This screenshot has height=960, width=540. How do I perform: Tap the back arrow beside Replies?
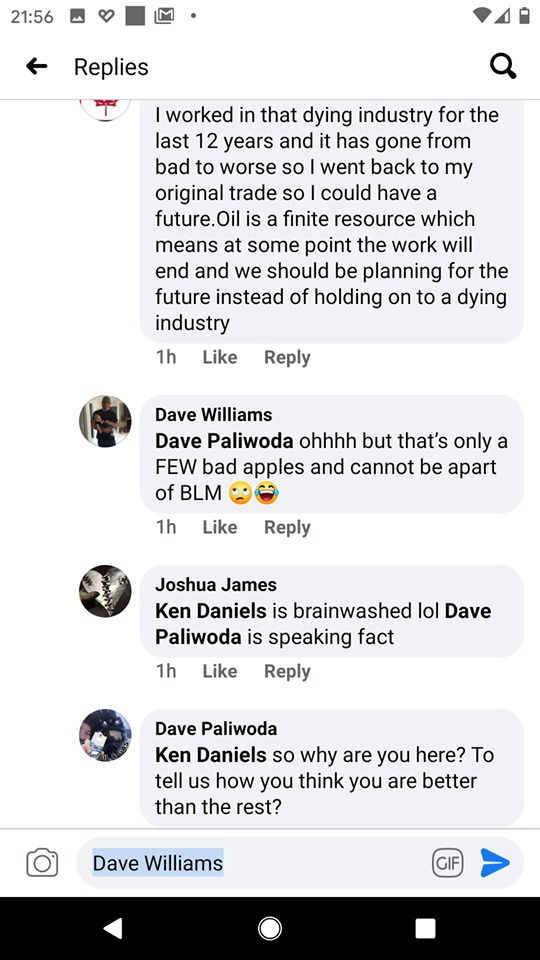pyautogui.click(x=37, y=66)
